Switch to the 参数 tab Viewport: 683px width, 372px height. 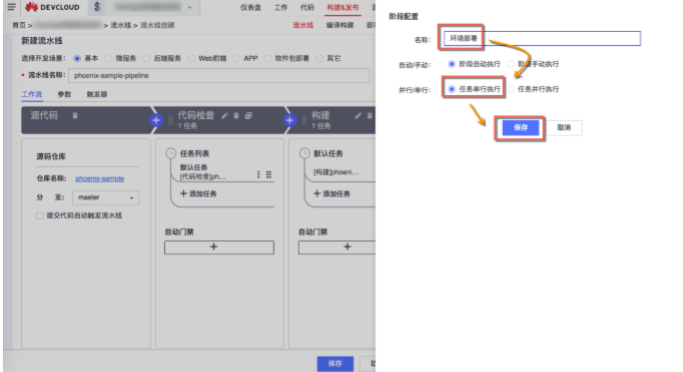point(64,94)
